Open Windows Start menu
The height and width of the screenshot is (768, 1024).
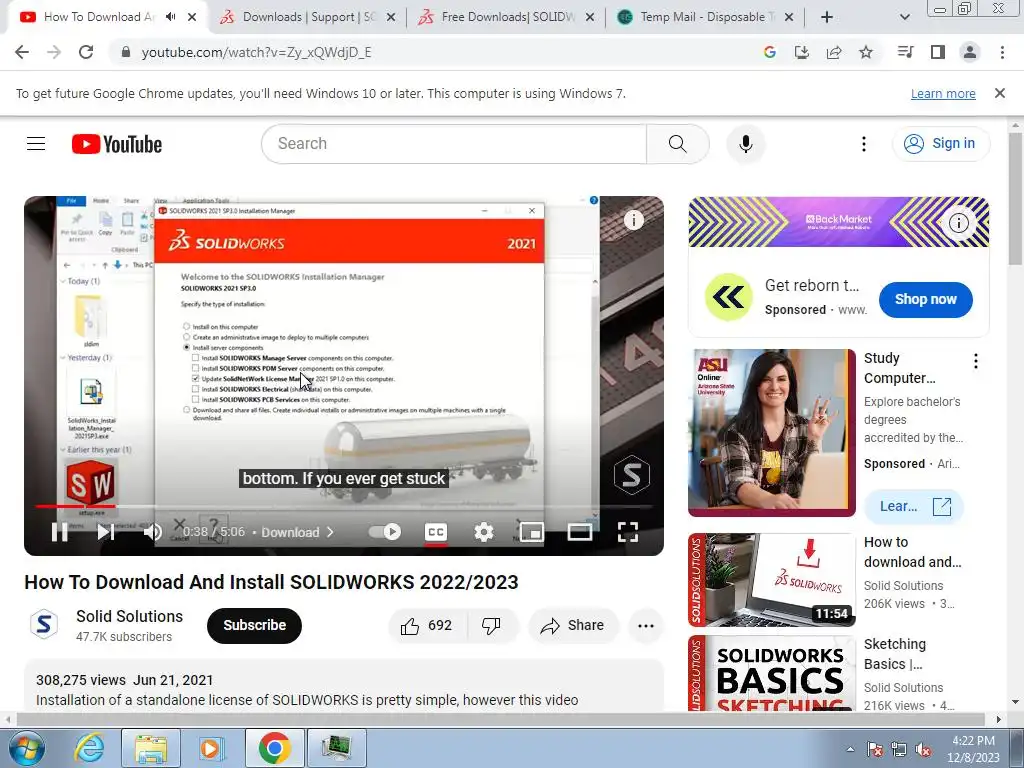(27, 748)
